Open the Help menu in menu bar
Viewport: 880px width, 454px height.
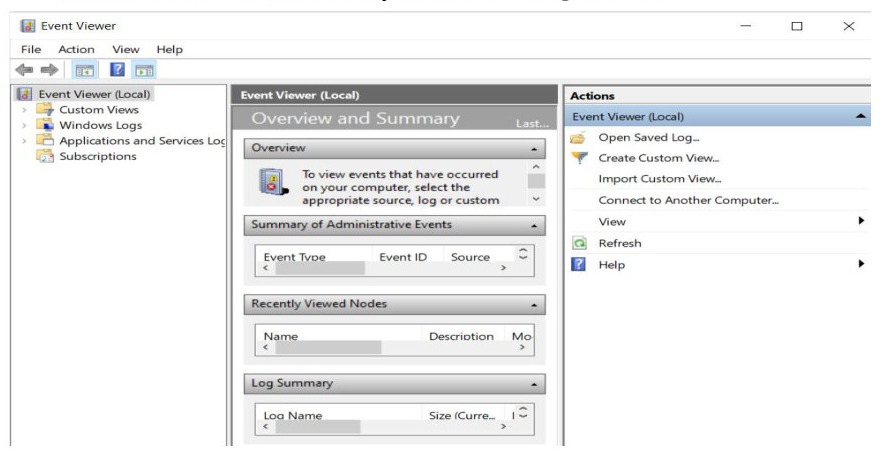(169, 49)
